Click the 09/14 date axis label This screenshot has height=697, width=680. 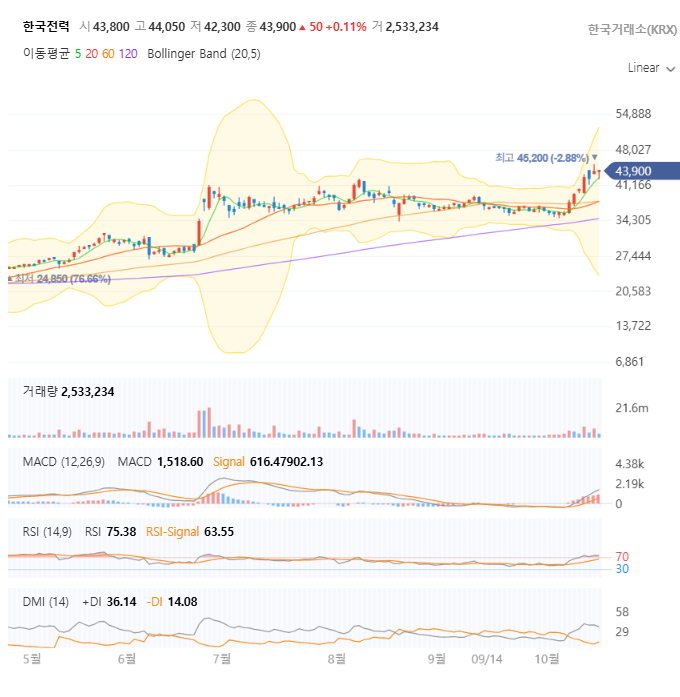click(x=487, y=659)
